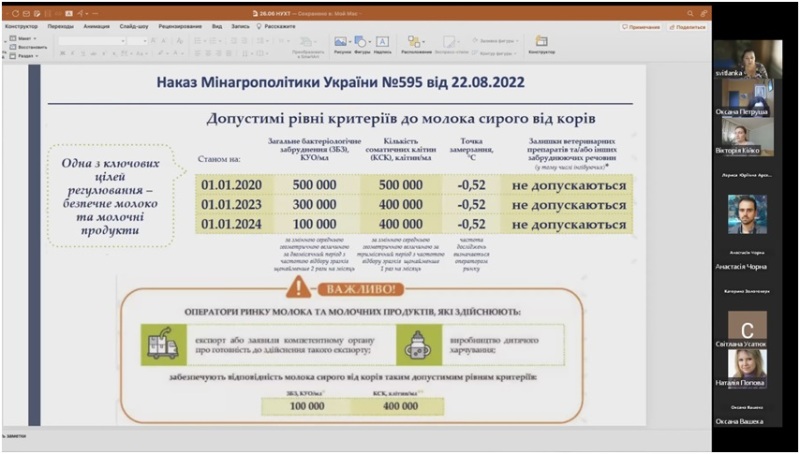Open the Слайд-шоу tab

[x=134, y=26]
